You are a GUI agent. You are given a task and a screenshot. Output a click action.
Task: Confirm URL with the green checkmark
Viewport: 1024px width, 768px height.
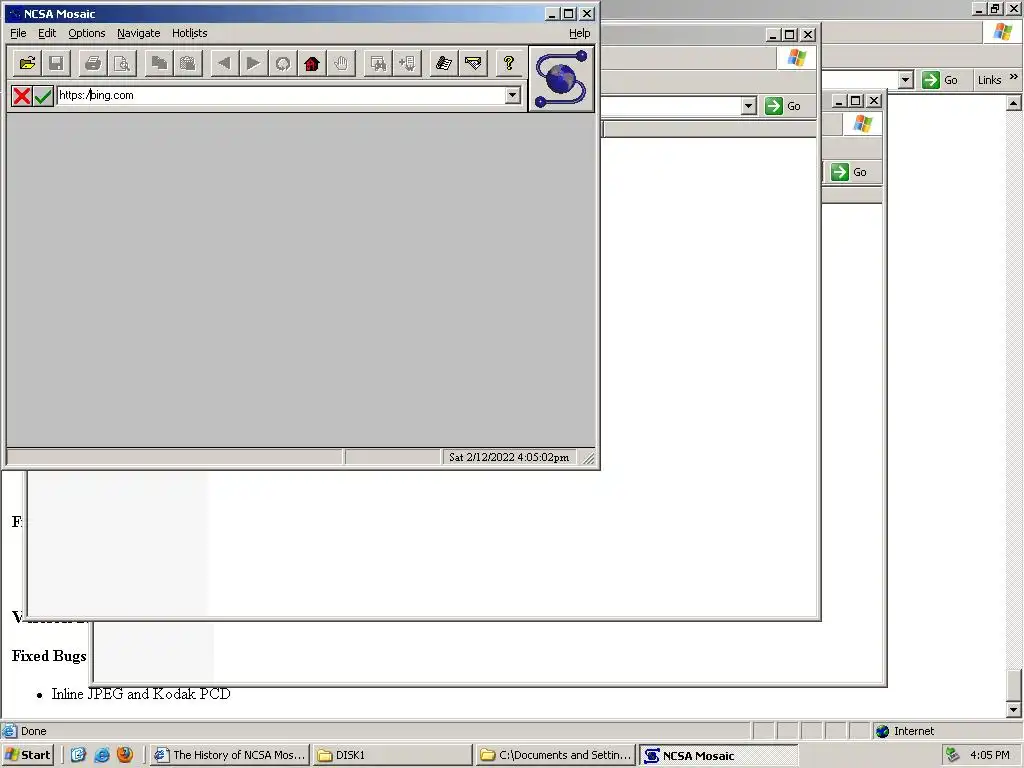43,96
